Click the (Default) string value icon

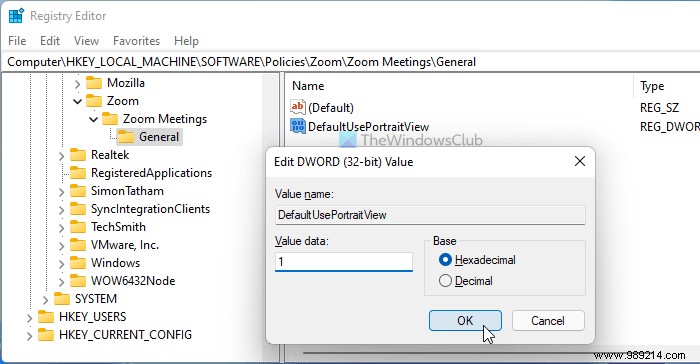point(297,107)
